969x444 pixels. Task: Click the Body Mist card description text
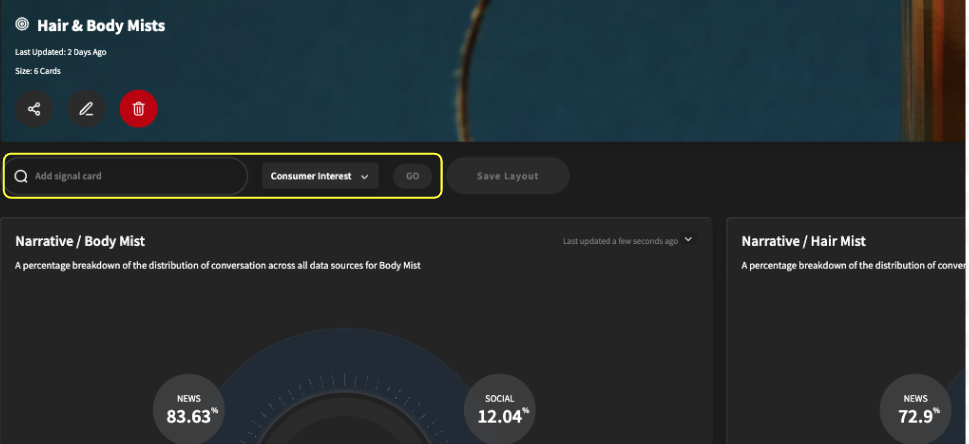[x=218, y=265]
